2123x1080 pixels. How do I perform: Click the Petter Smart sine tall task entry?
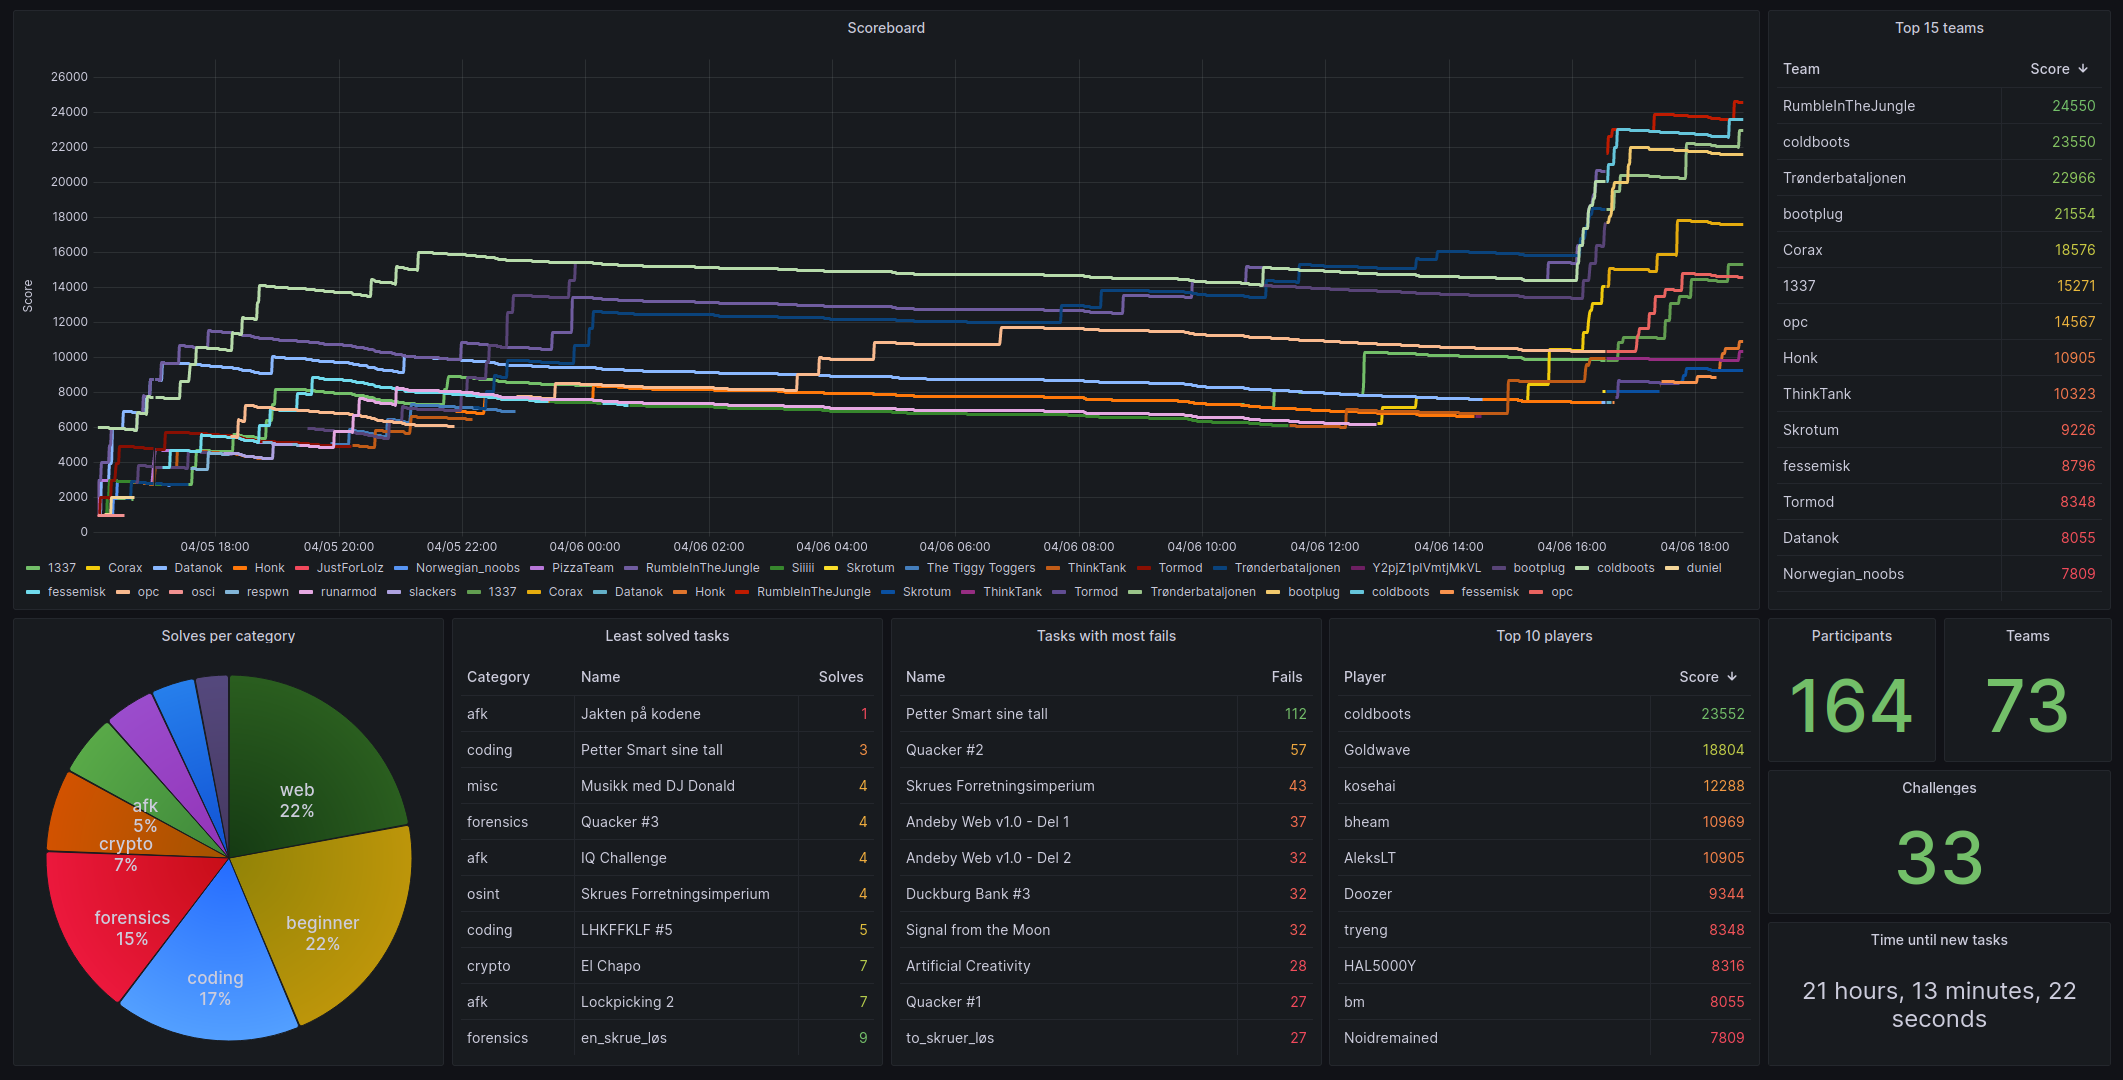[648, 749]
